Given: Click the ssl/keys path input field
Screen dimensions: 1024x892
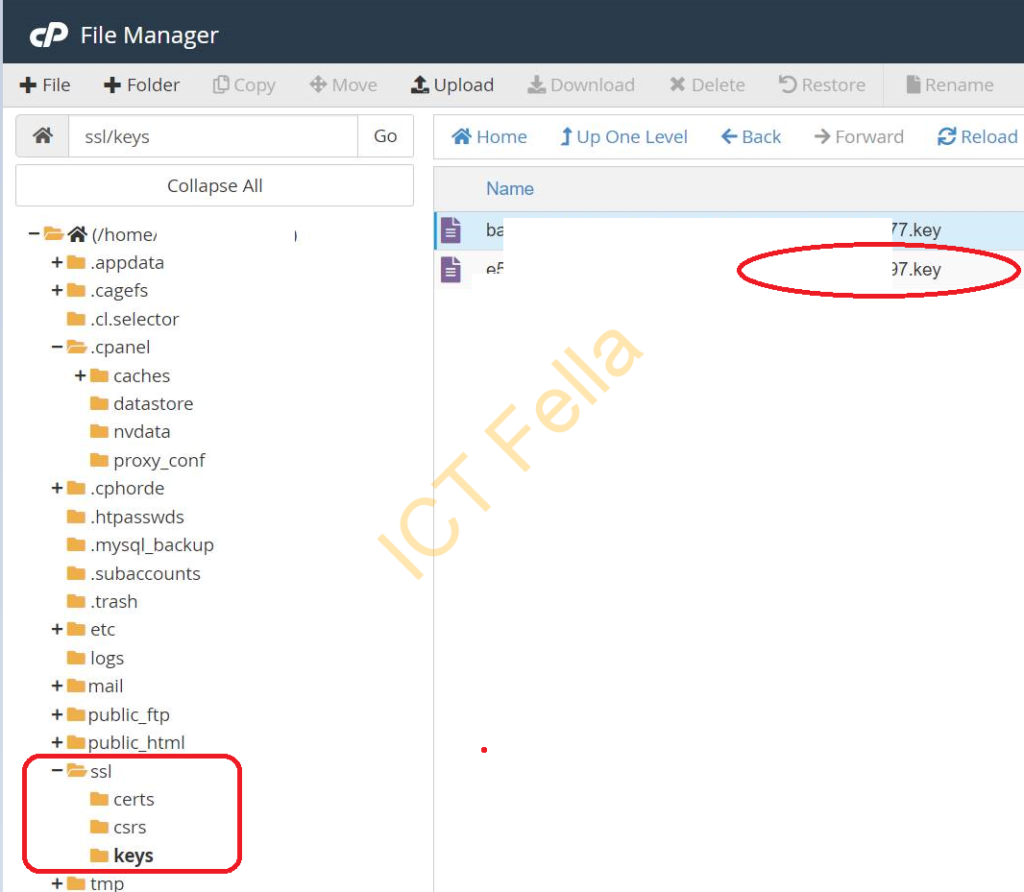Looking at the screenshot, I should (212, 136).
